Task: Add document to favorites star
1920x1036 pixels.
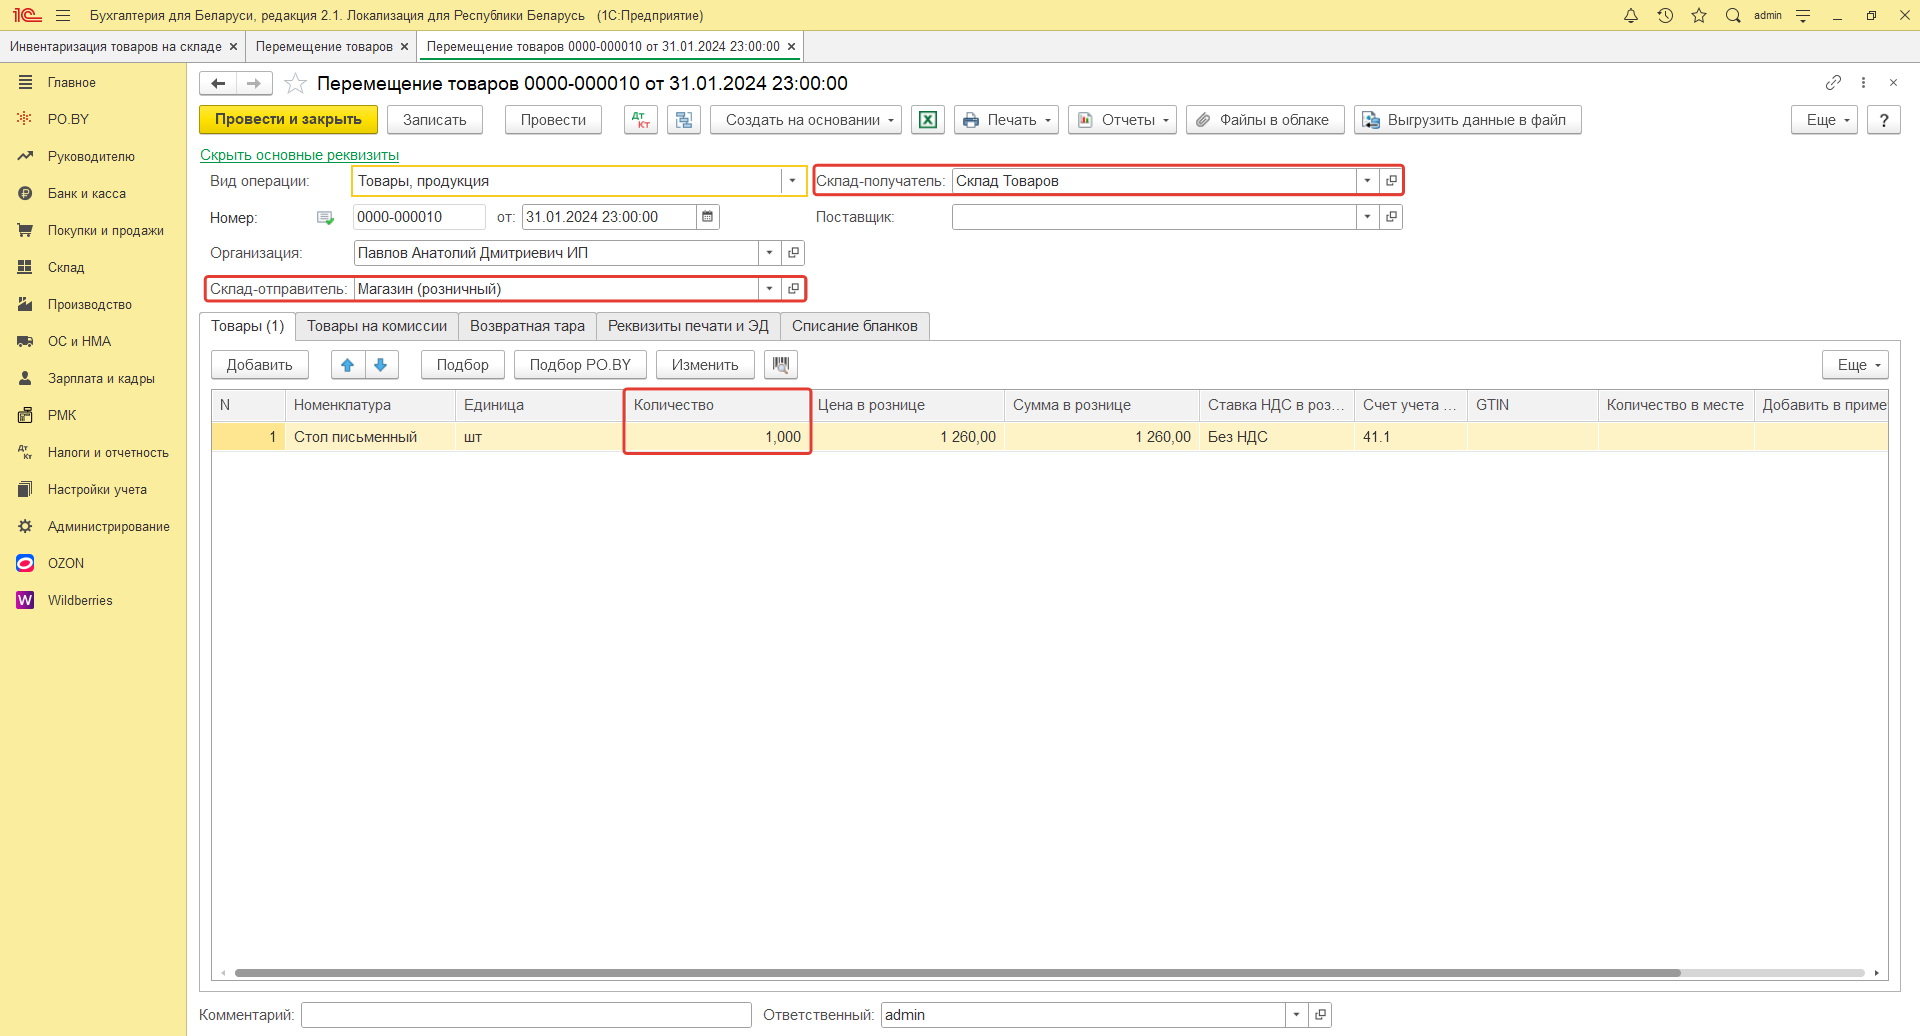Action: 295,83
